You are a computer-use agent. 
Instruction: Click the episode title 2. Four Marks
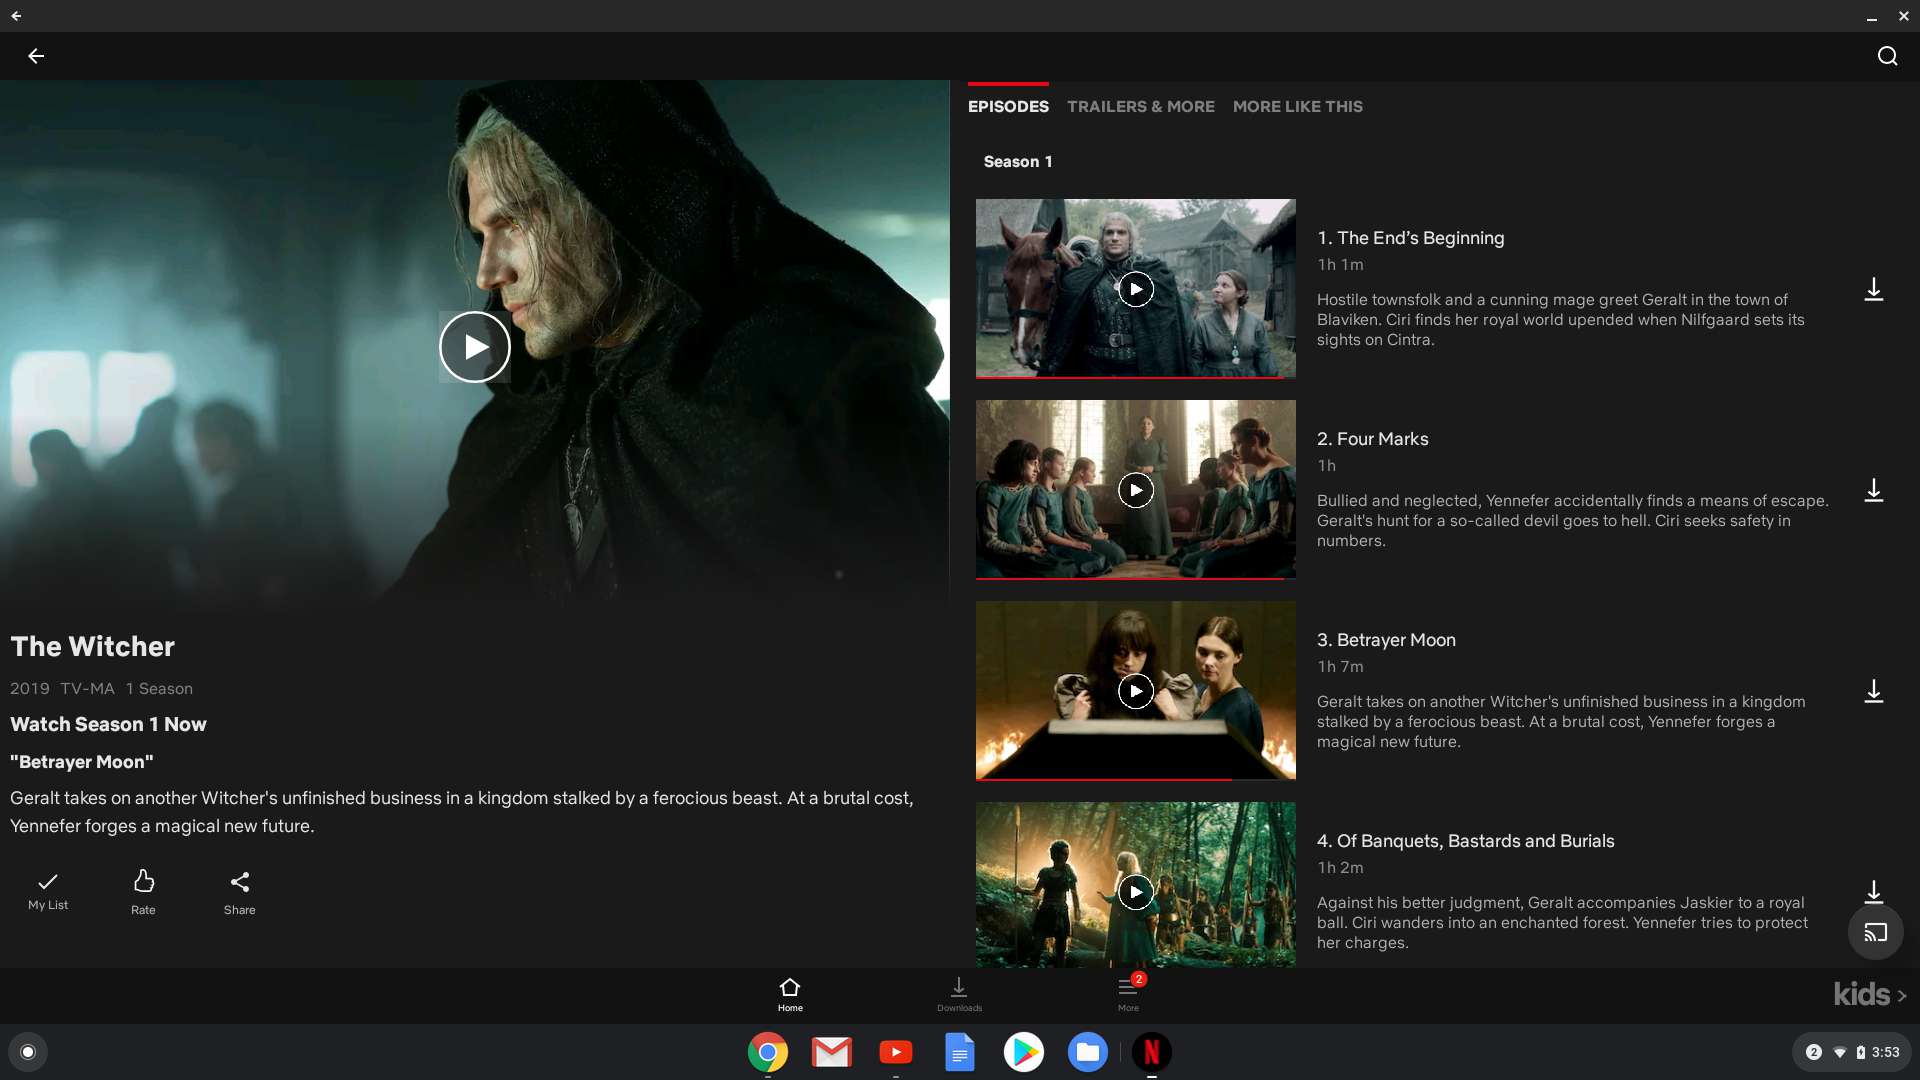pyautogui.click(x=1372, y=439)
